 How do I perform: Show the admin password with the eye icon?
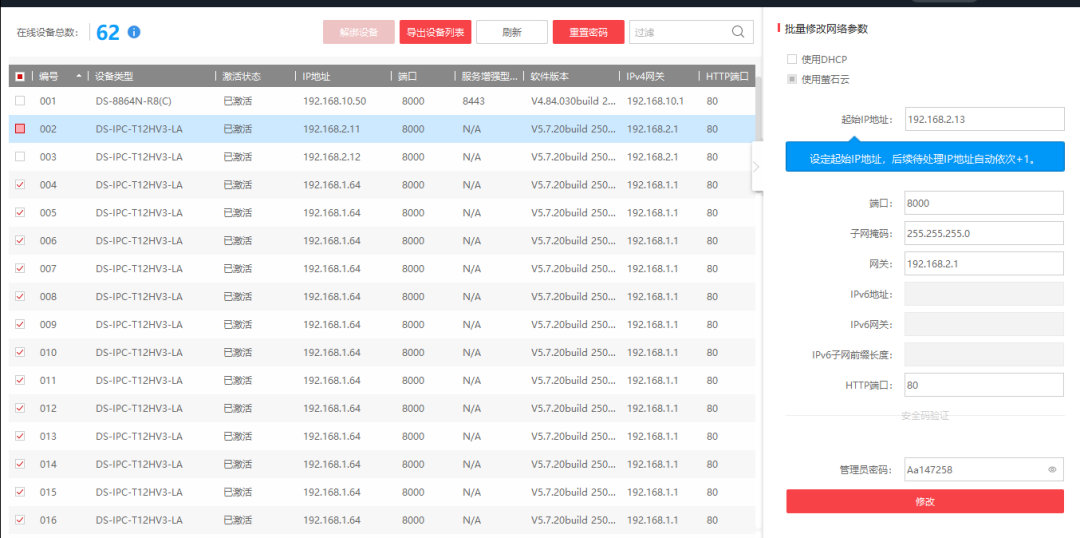pyautogui.click(x=1052, y=469)
